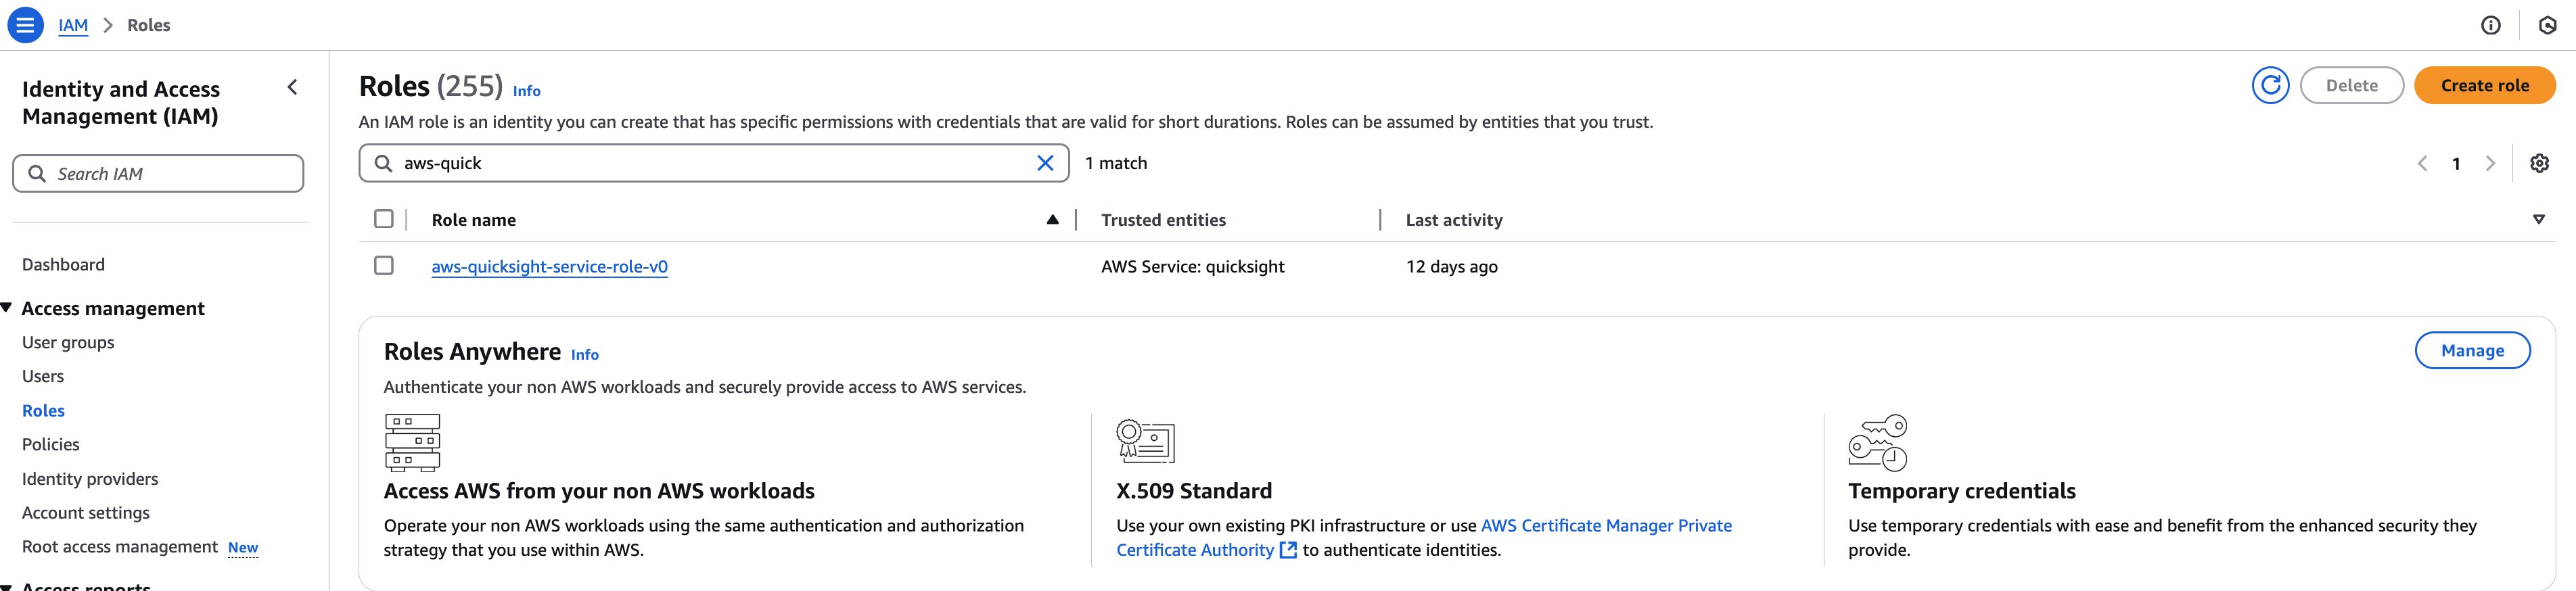Click the Create role button
The image size is (2576, 591).
[2484, 86]
